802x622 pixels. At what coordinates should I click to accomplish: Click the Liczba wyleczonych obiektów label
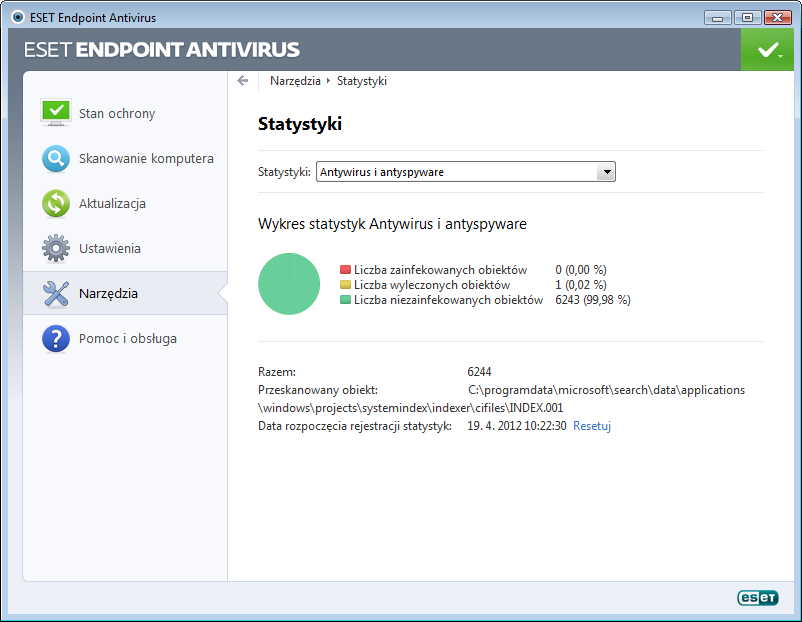[432, 284]
